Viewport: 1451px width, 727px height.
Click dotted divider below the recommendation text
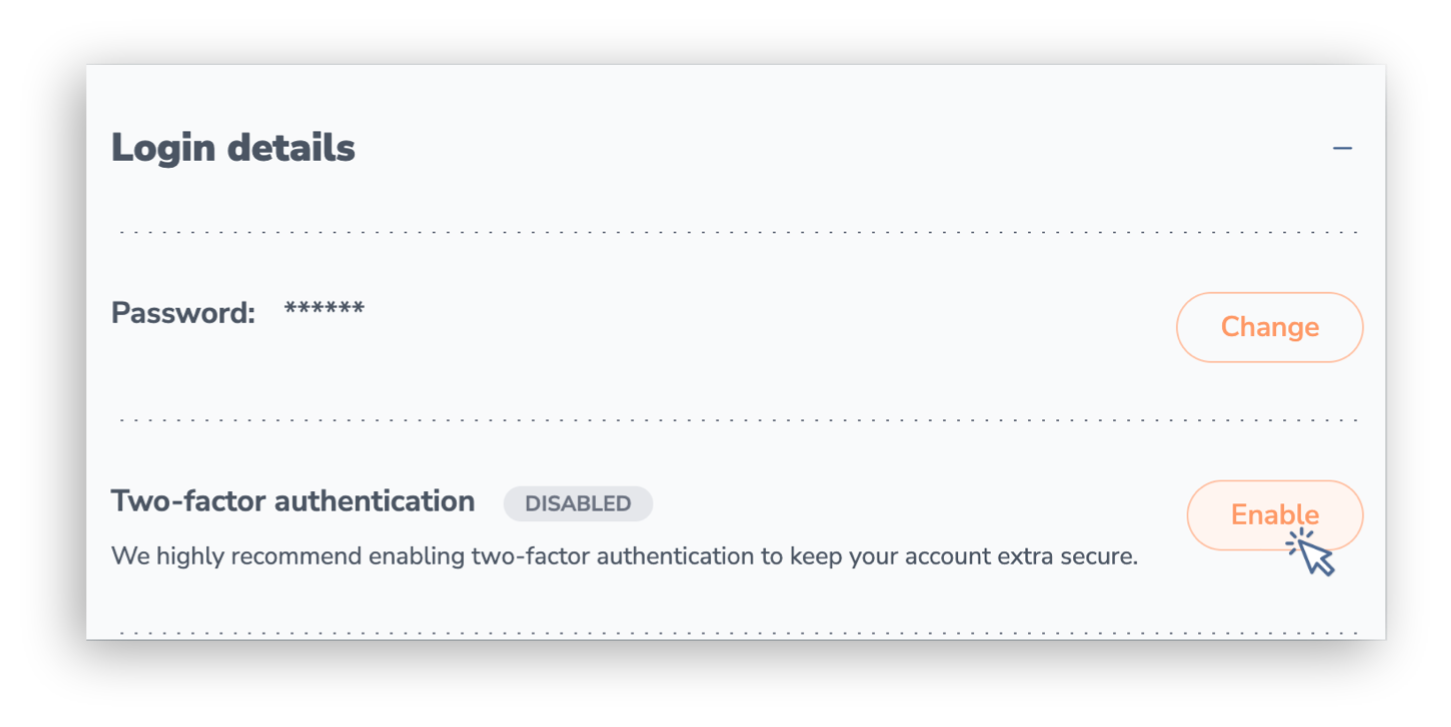click(x=738, y=633)
